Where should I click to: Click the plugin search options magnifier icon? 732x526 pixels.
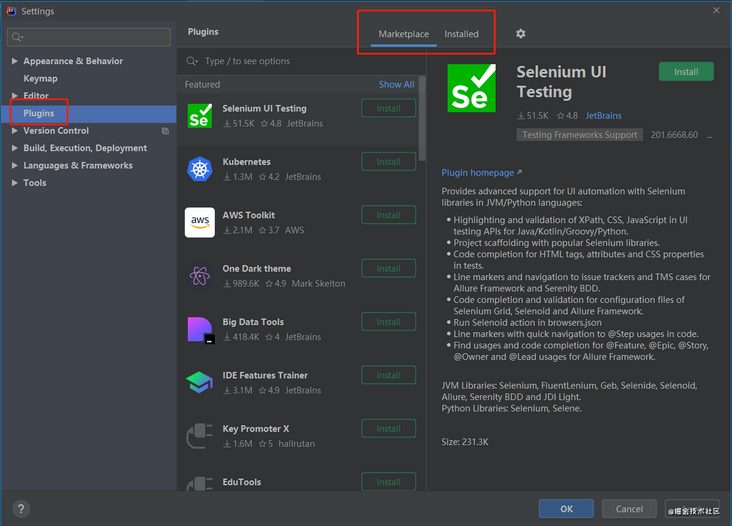pyautogui.click(x=192, y=61)
